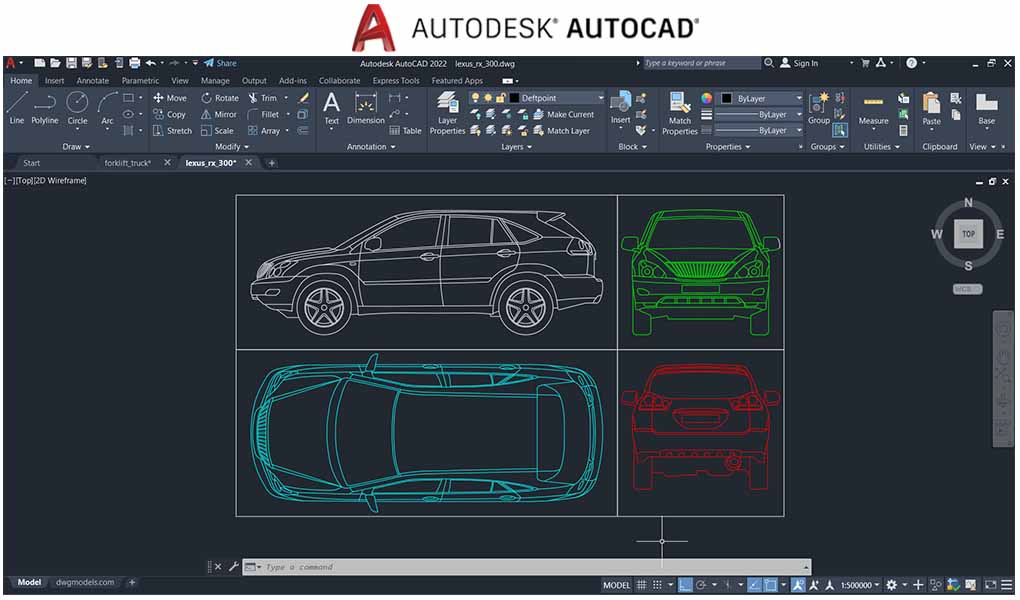Create a Group of objects
The height and width of the screenshot is (600, 1020).
(818, 108)
